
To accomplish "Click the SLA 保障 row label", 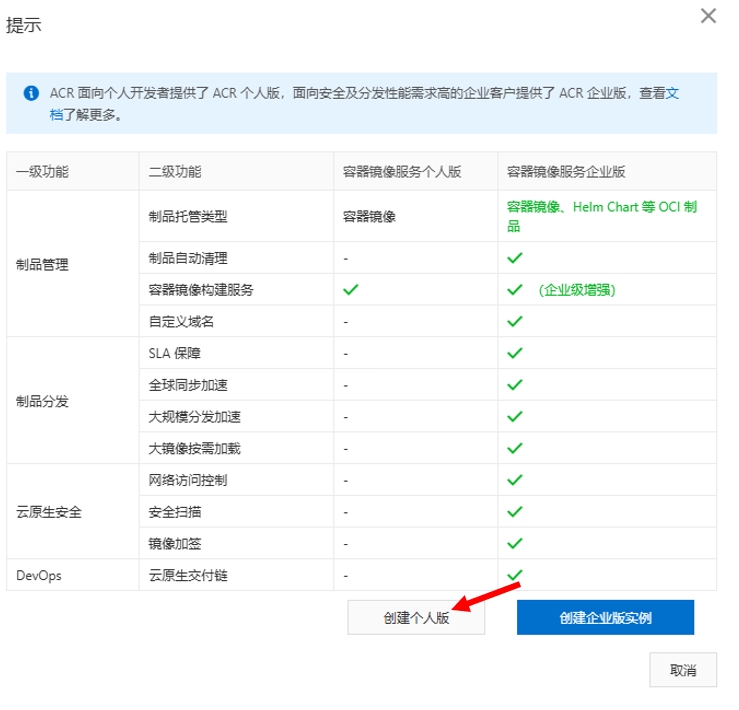I will click(x=175, y=353).
